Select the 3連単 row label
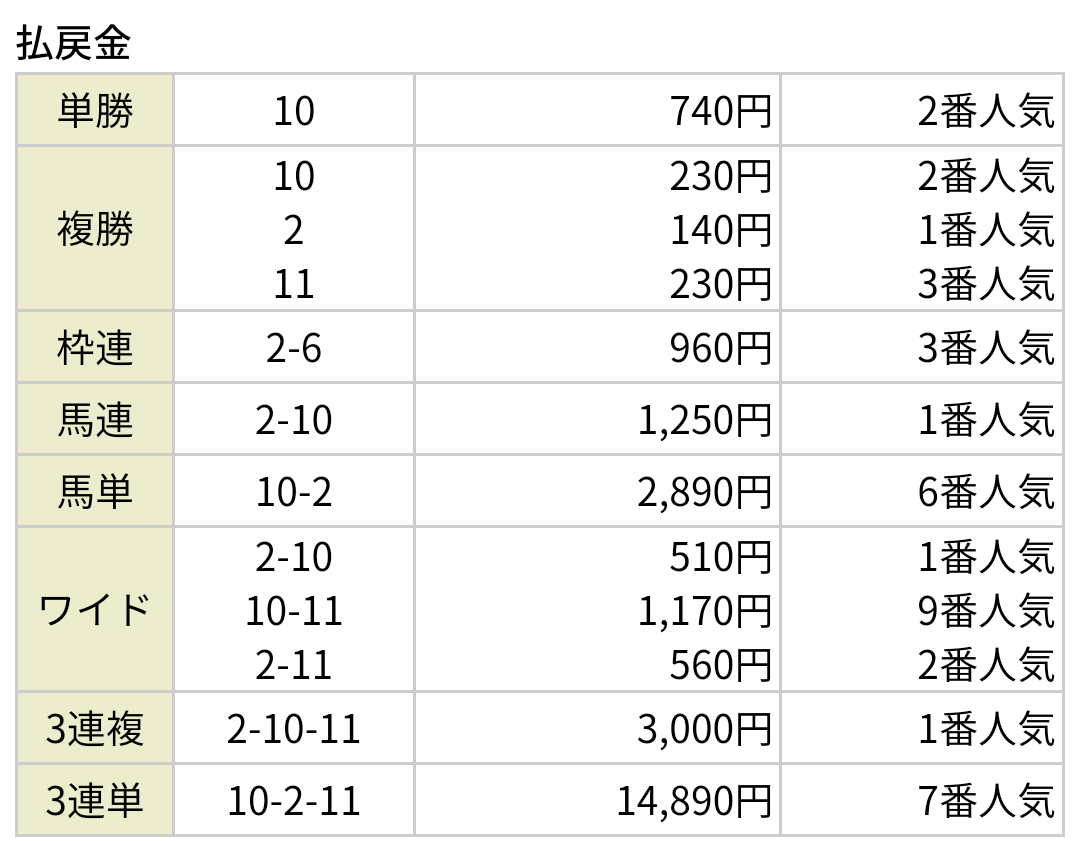The width and height of the screenshot is (1080, 841). [x=95, y=800]
